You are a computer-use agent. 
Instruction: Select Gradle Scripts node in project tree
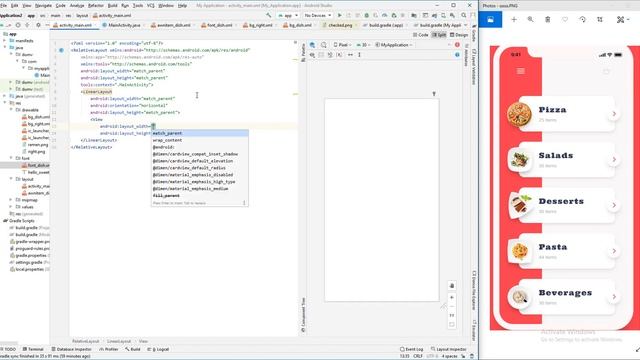click(x=19, y=221)
